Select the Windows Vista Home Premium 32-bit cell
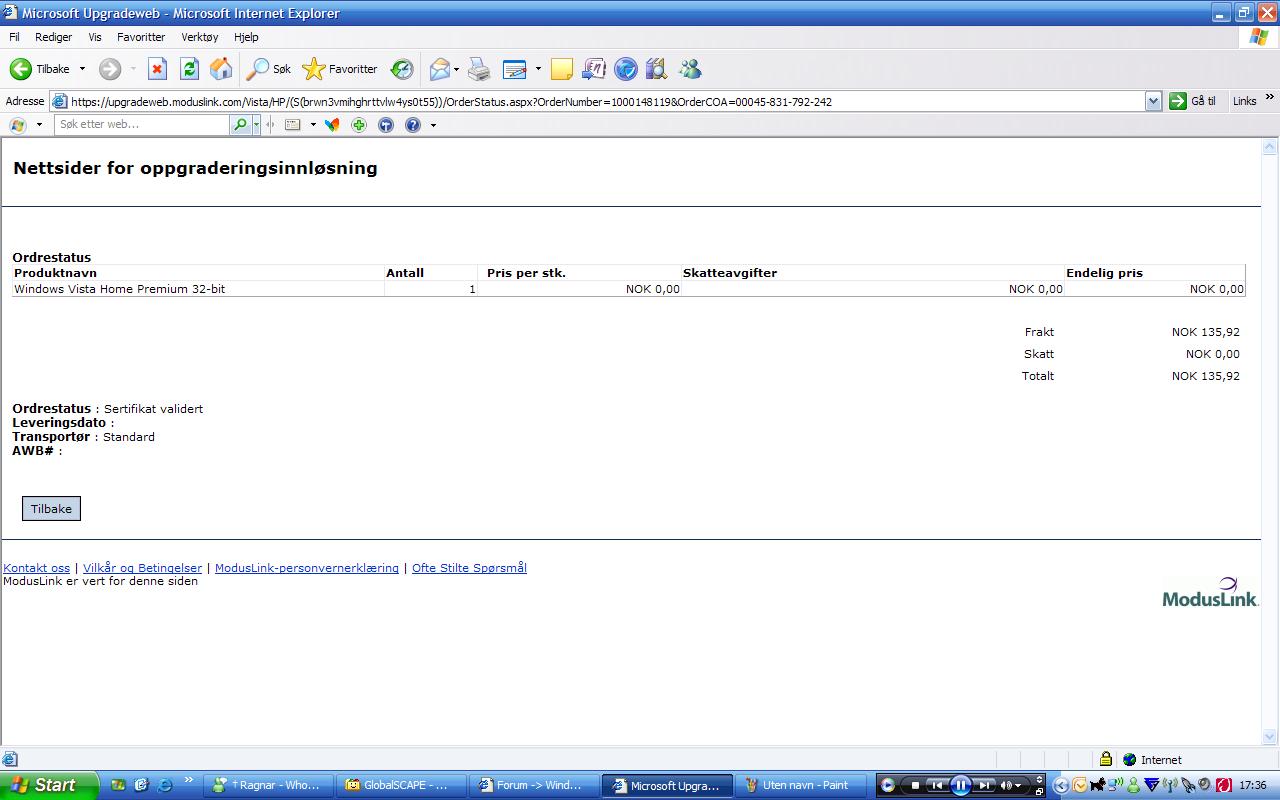This screenshot has height=800, width=1280. (x=198, y=289)
